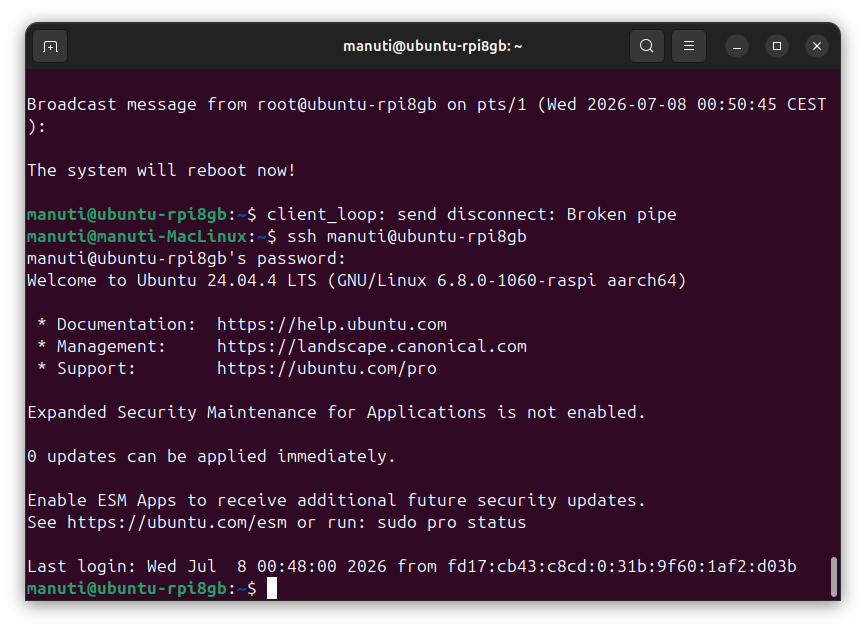Screen dimensions: 866x629
Task: Minimize the terminal window
Action: pyautogui.click(x=737, y=46)
